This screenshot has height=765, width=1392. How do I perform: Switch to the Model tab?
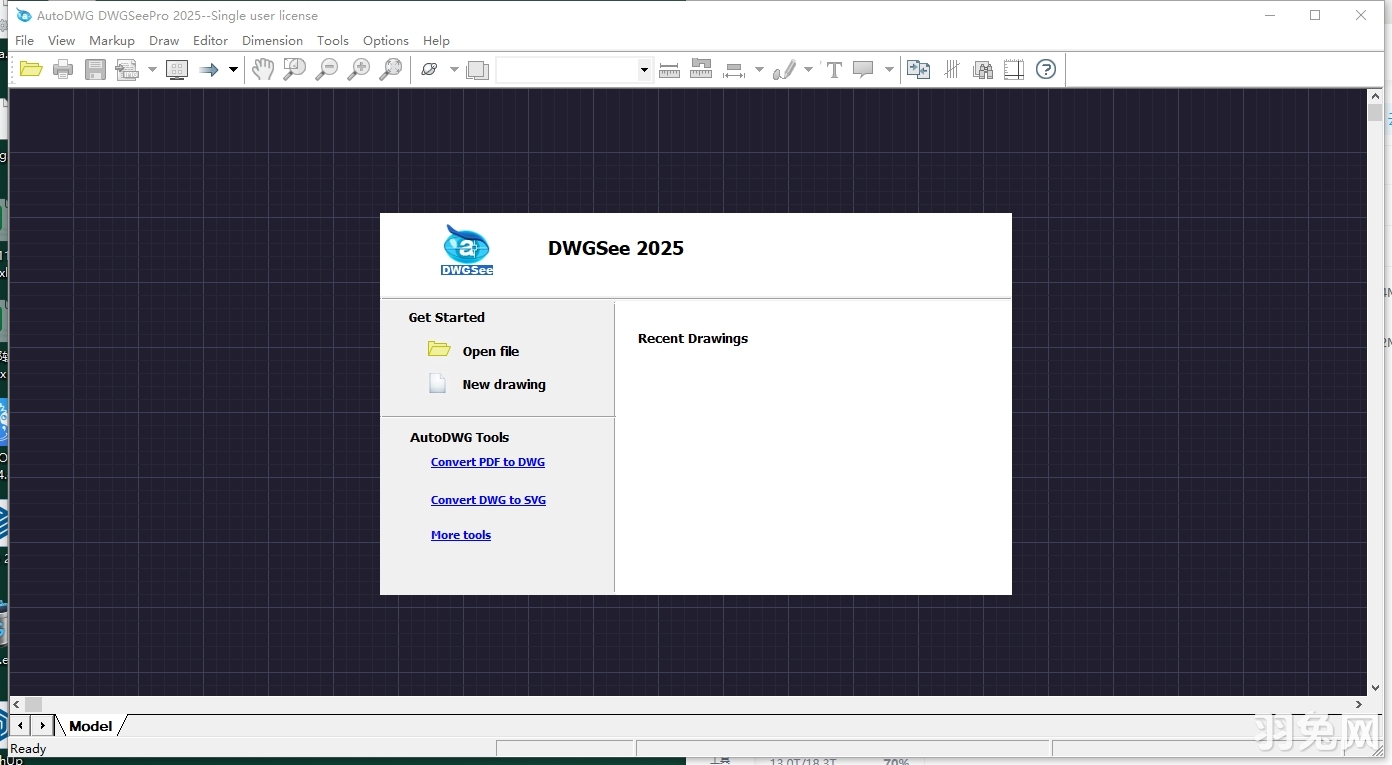pyautogui.click(x=90, y=725)
